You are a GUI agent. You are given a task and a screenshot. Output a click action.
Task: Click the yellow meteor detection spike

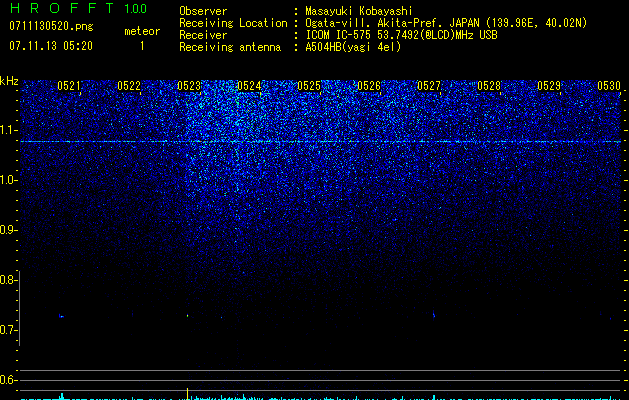[x=187, y=393]
